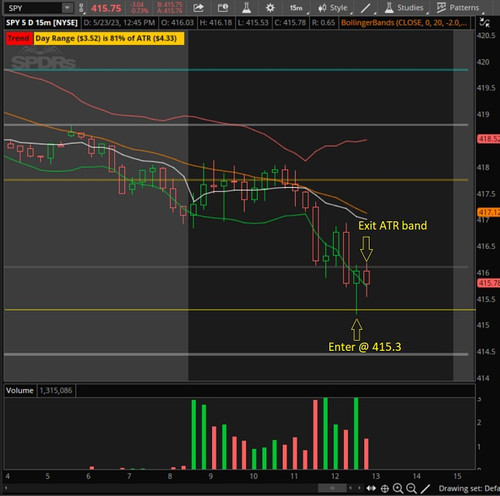
Task: Click the net change -3.04 text
Action: click(138, 5)
